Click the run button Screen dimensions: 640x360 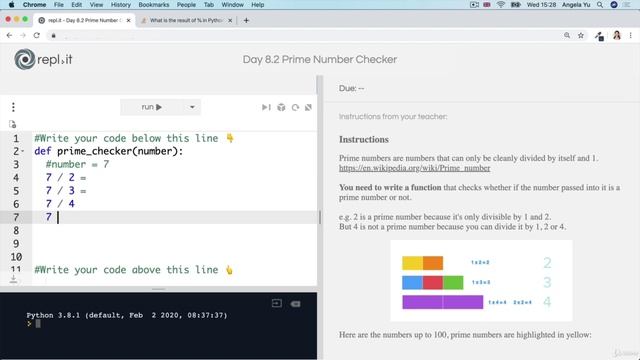151,107
